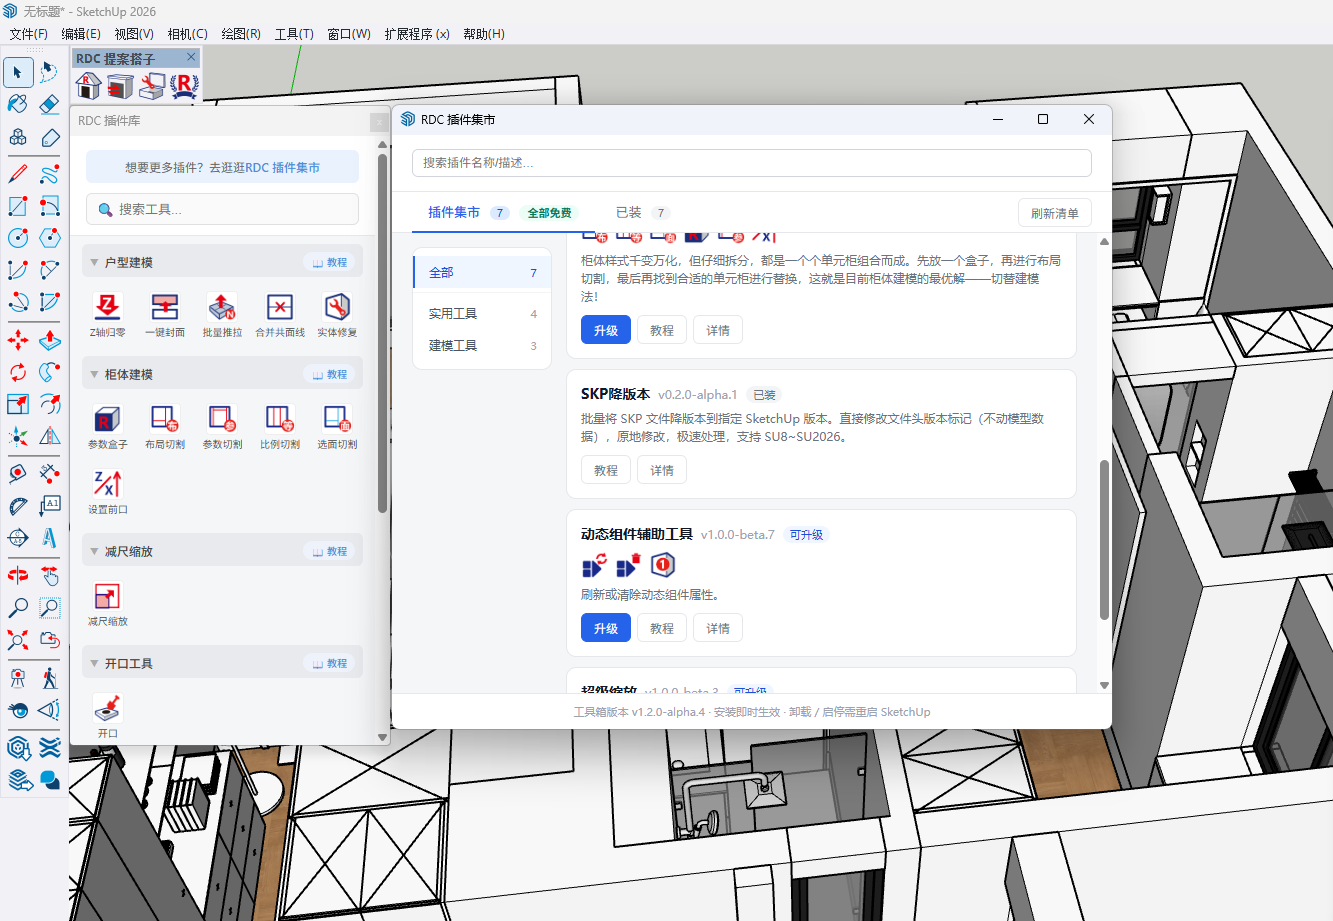This screenshot has width=1333, height=921.
Task: Choose the Freehand drawing tool
Action: pyautogui.click(x=49, y=174)
